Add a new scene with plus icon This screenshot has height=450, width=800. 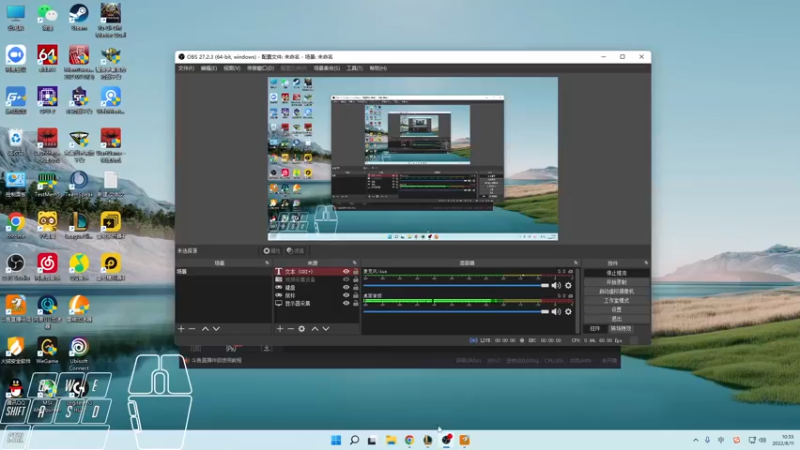[x=181, y=328]
